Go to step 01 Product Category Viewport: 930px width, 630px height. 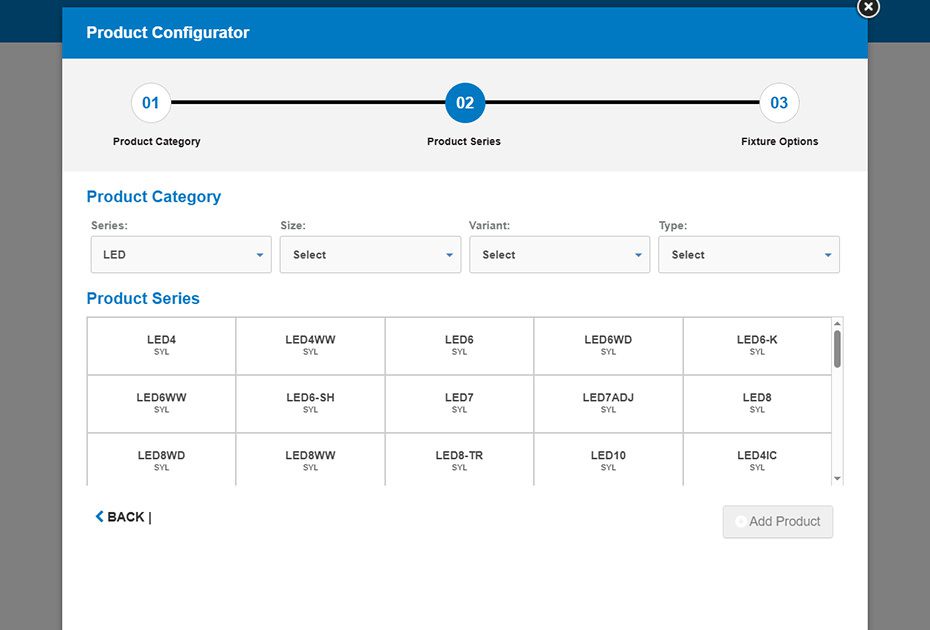151,103
